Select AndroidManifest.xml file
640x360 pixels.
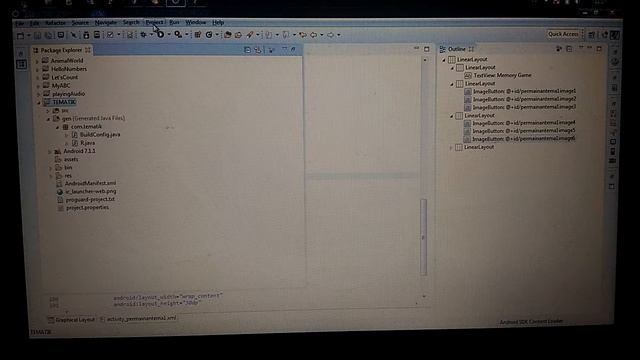coord(90,184)
